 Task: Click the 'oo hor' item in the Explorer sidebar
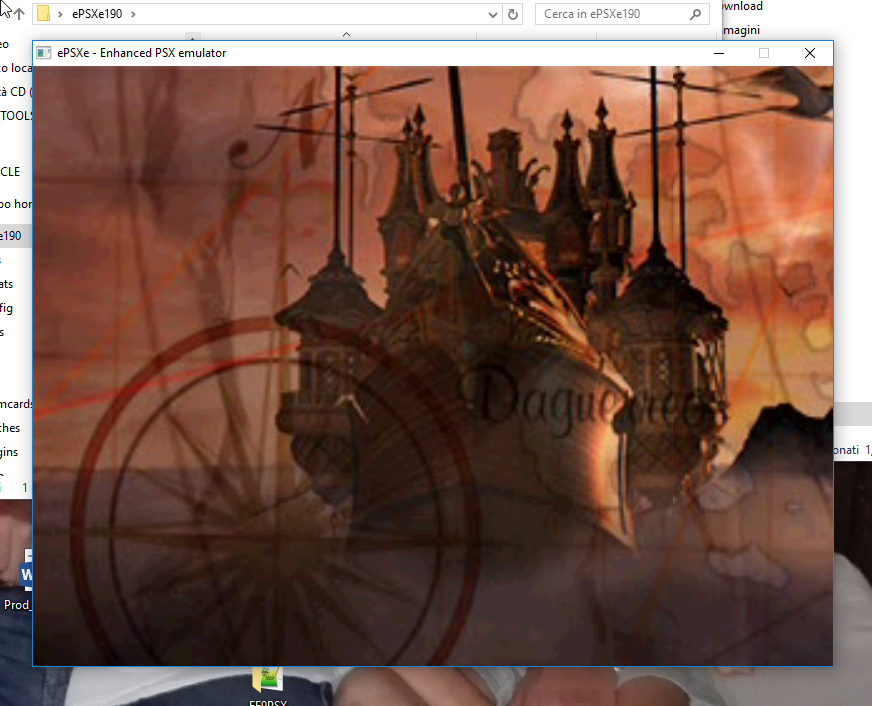click(x=16, y=204)
